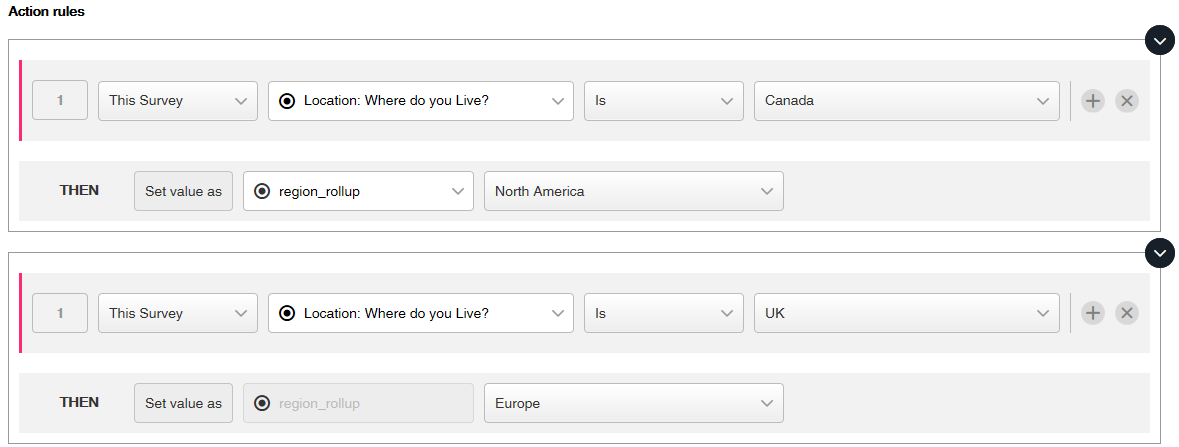Remove the UK condition row
Image resolution: width=1179 pixels, height=447 pixels.
pos(1126,313)
